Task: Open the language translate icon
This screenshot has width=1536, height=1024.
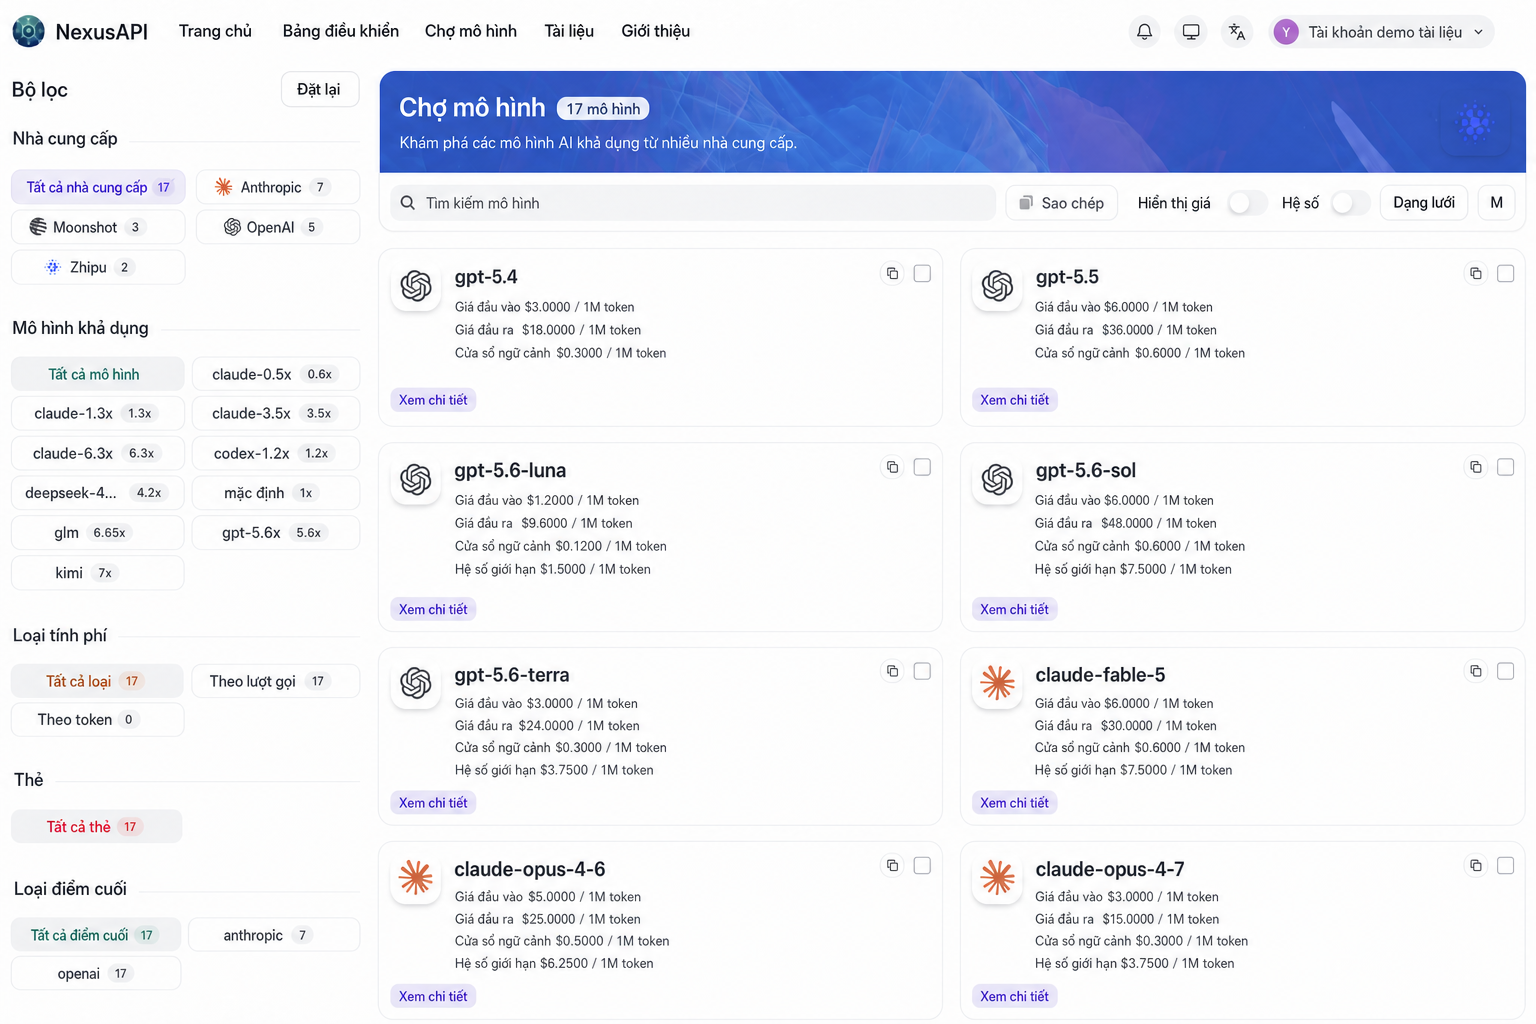Action: (x=1237, y=32)
